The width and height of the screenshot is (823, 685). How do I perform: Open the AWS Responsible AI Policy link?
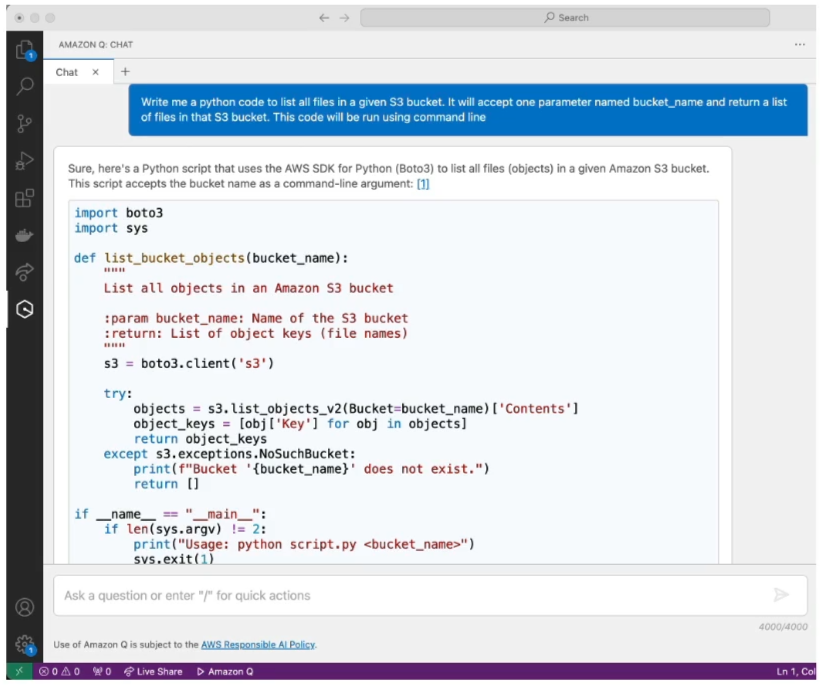pyautogui.click(x=258, y=645)
